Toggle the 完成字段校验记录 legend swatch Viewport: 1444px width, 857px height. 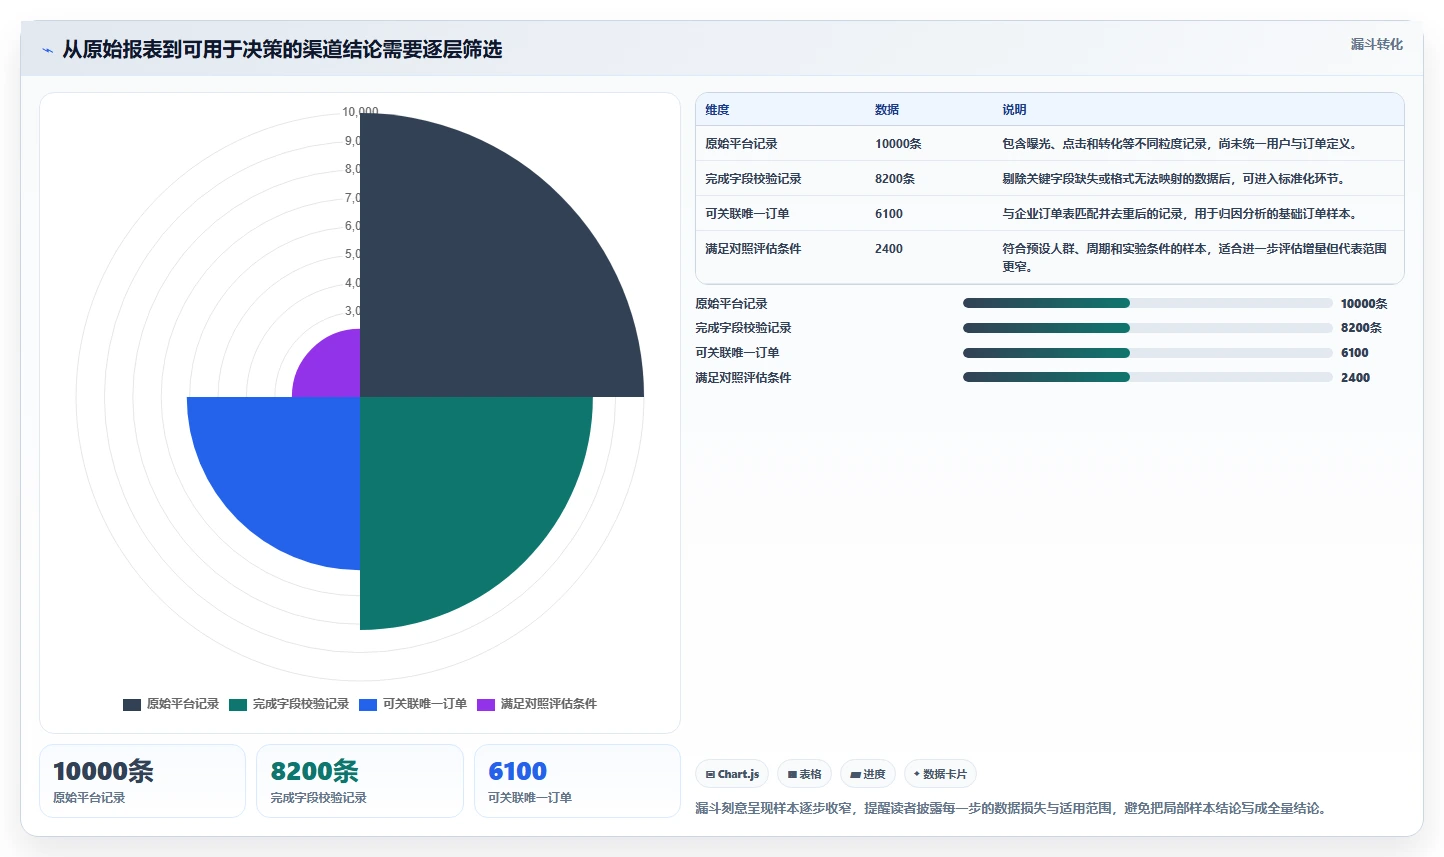[238, 704]
